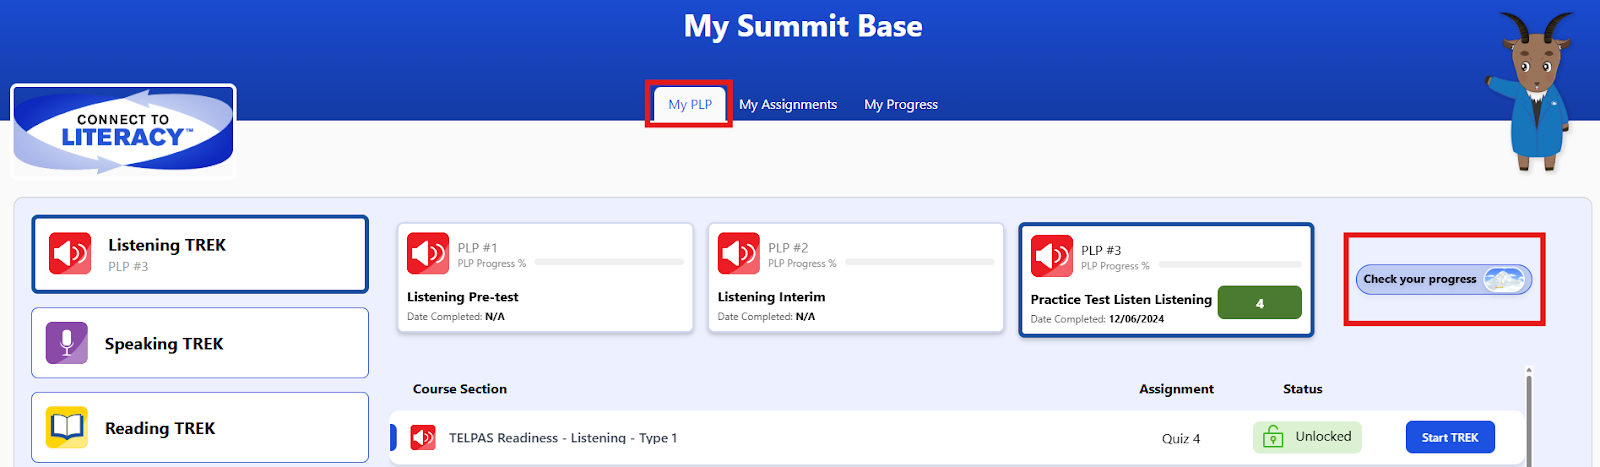Click the PLP #1 progress bar
This screenshot has height=467, width=1600.
[x=609, y=262]
